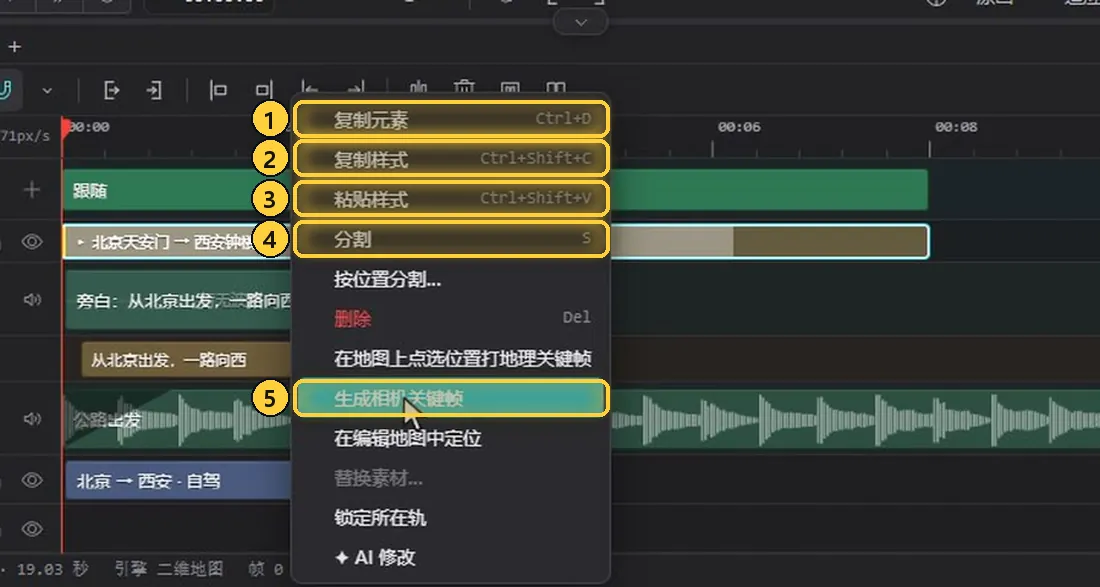The height and width of the screenshot is (587, 1100).
Task: Choose 锁定所在轨 from the menu
Action: click(x=451, y=518)
